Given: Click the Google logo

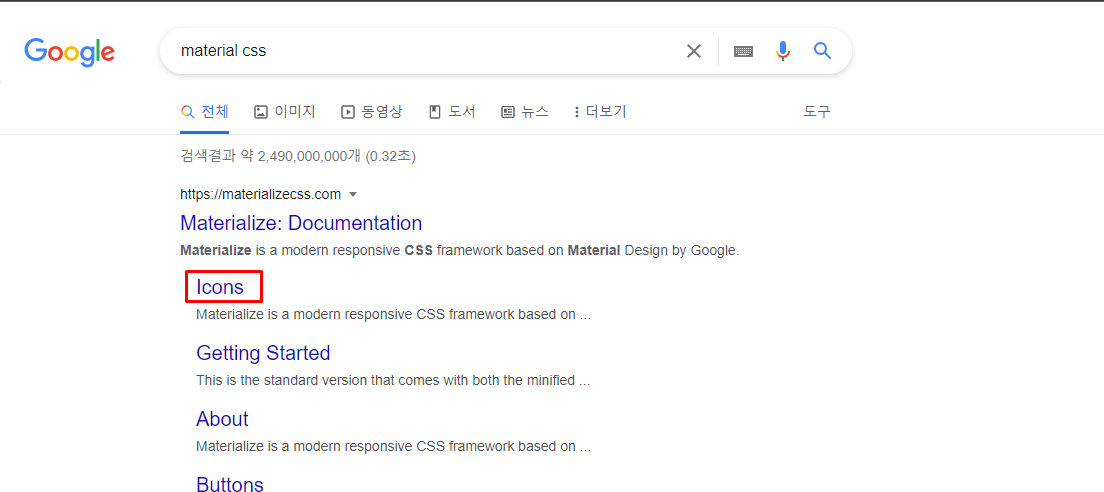Looking at the screenshot, I should [70, 51].
